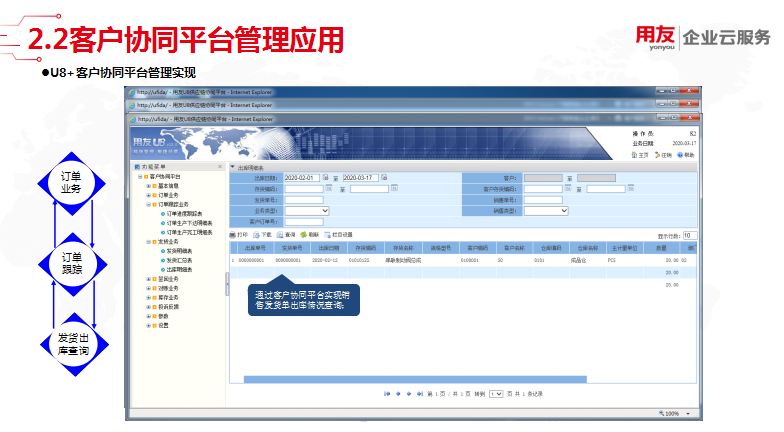The height and width of the screenshot is (432, 784).
Task: Expand the 基本信息 tree node
Action: pyautogui.click(x=148, y=186)
